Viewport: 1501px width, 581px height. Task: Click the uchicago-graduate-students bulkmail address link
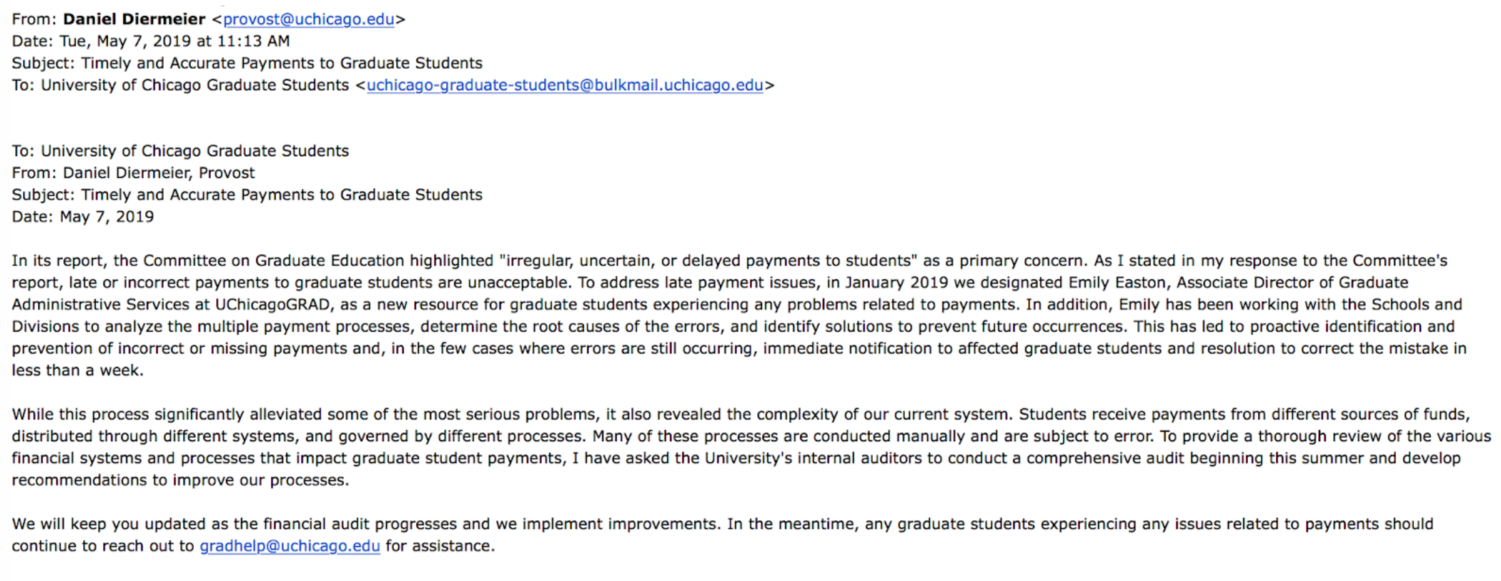(565, 85)
